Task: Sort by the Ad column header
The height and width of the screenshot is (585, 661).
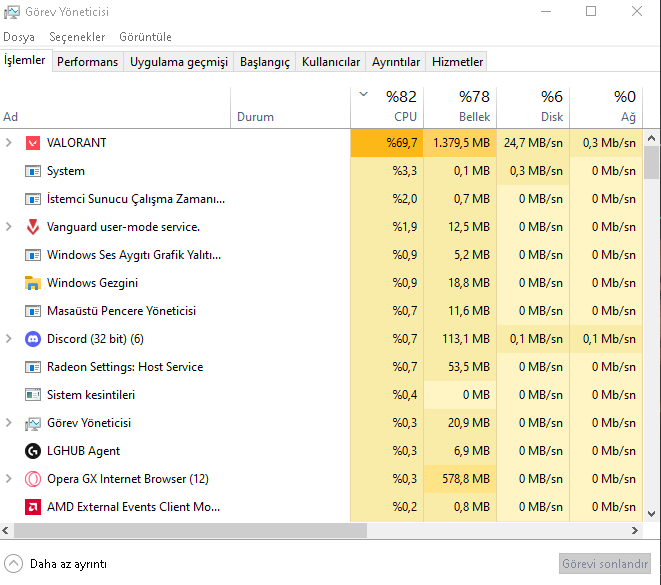Action: click(115, 107)
